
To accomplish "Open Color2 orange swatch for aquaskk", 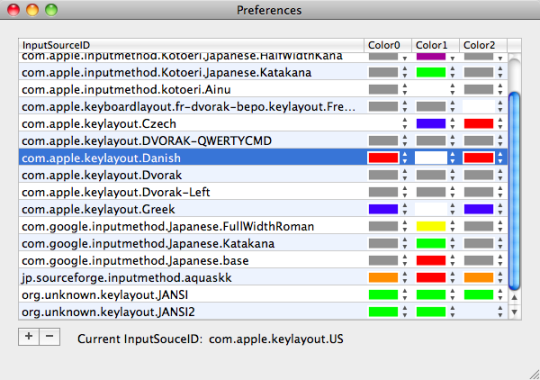I will [x=479, y=278].
